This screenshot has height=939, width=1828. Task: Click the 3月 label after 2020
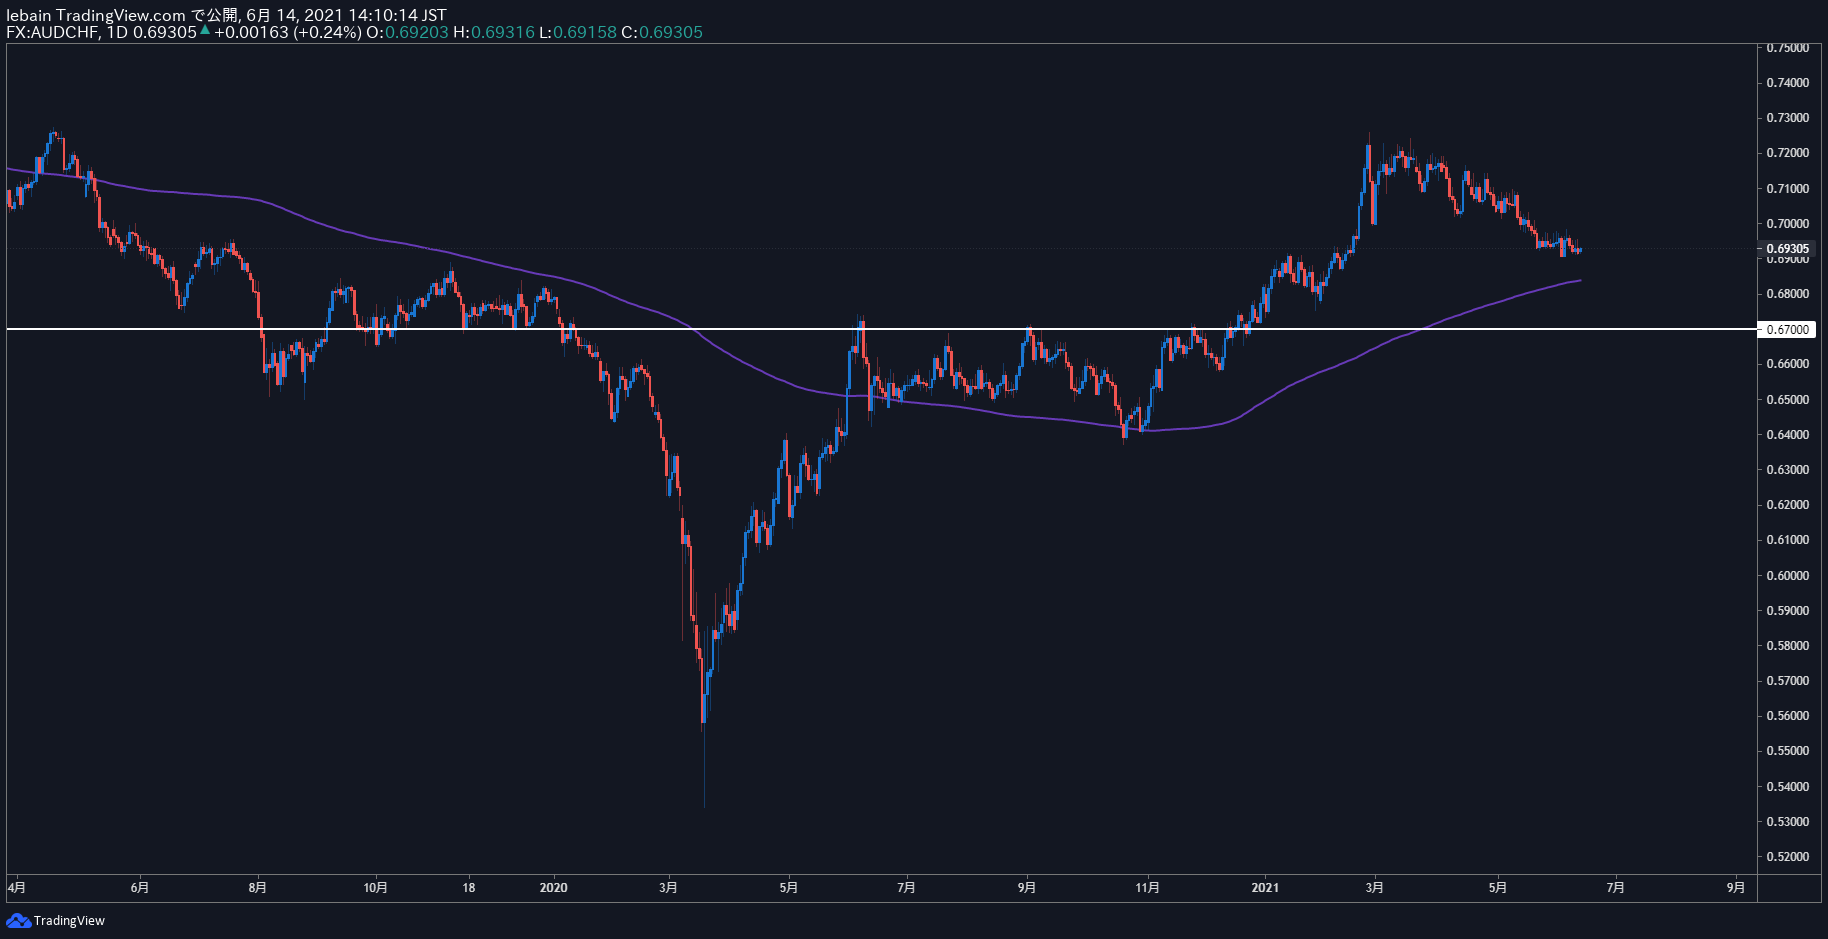669,888
